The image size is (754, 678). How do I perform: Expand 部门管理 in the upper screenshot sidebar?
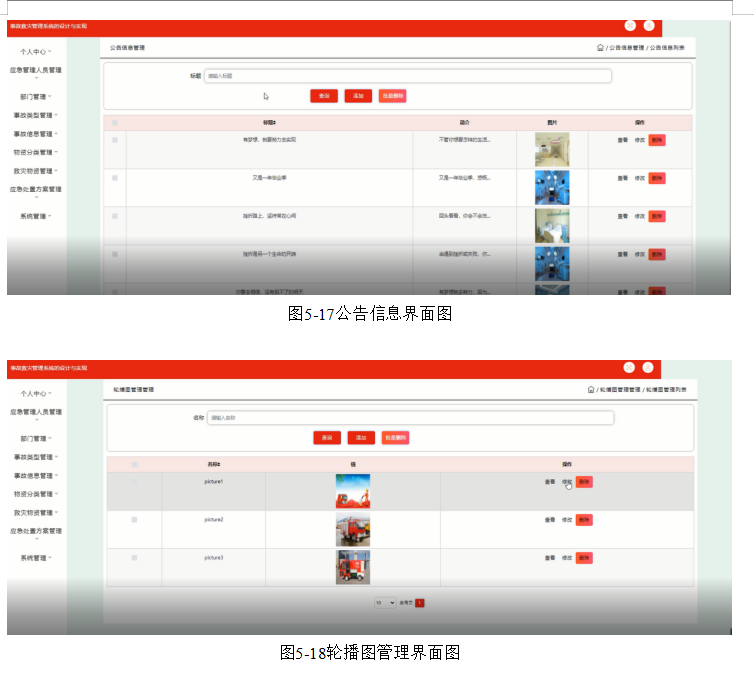(x=36, y=97)
